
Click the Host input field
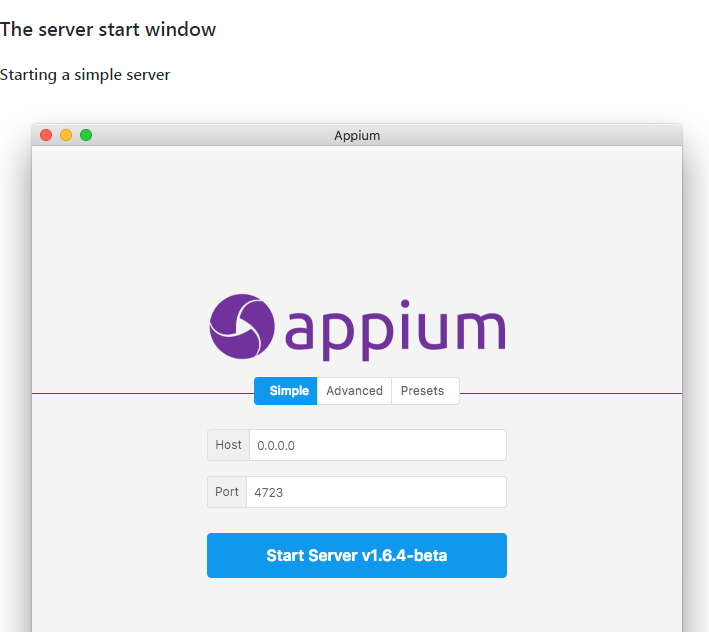coord(378,445)
